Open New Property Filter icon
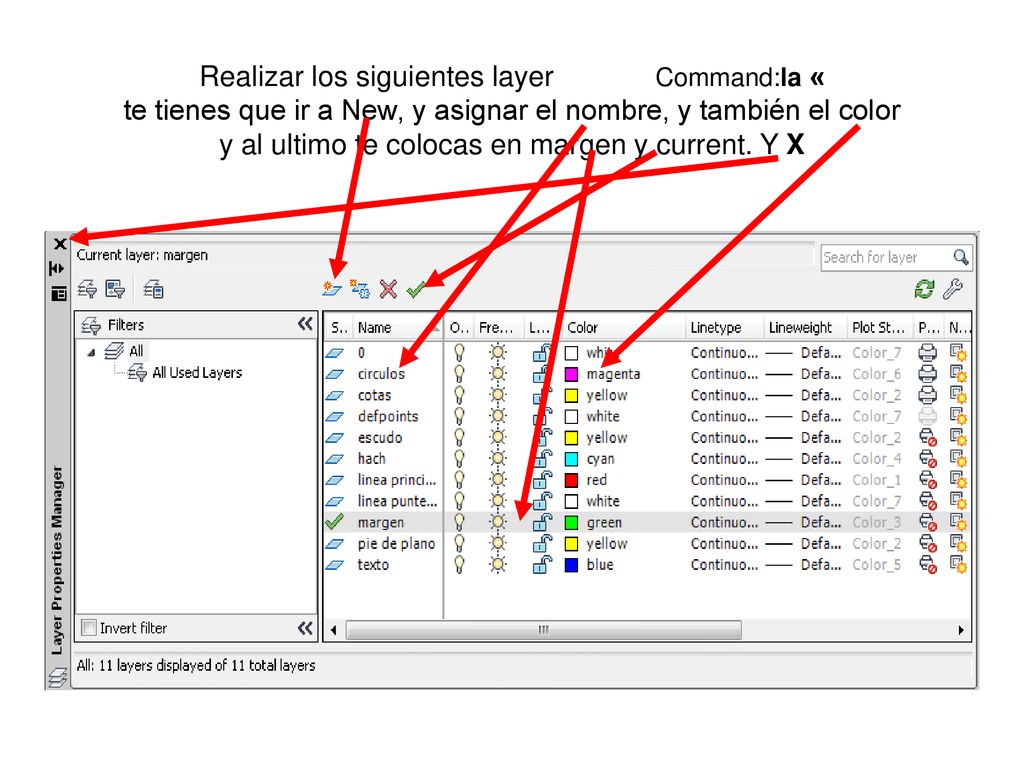This screenshot has width=1024, height=768. (x=87, y=289)
